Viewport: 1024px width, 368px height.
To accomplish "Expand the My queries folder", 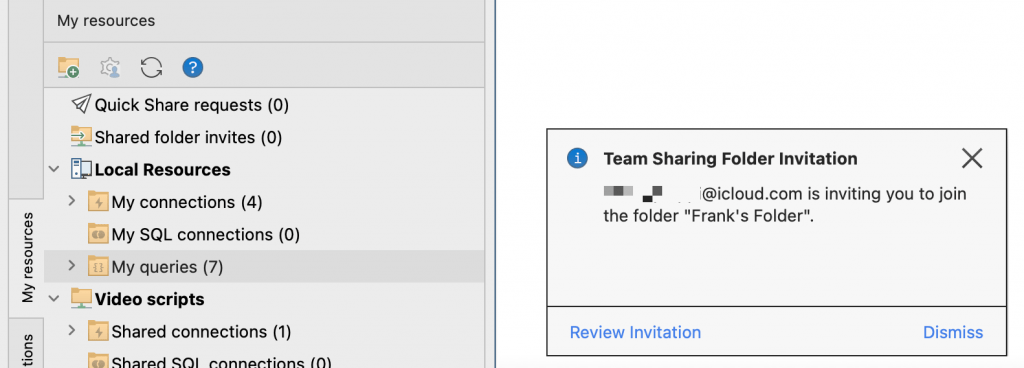I will [72, 266].
